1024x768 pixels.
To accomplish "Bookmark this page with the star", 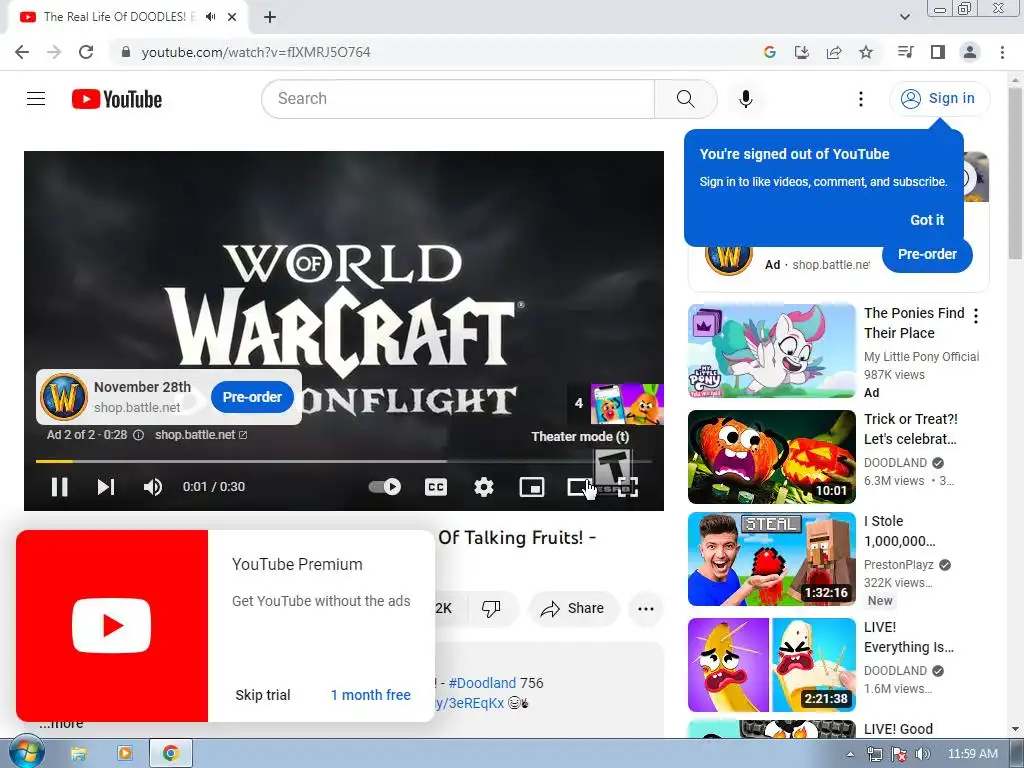I will point(866,52).
